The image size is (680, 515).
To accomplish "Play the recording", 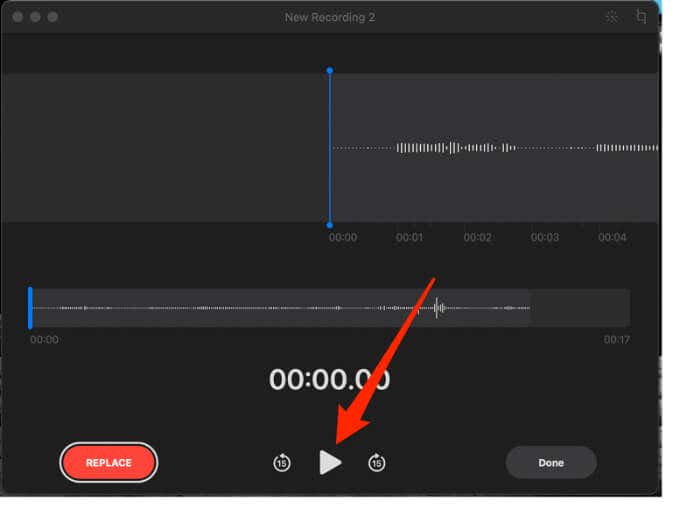I will point(330,462).
